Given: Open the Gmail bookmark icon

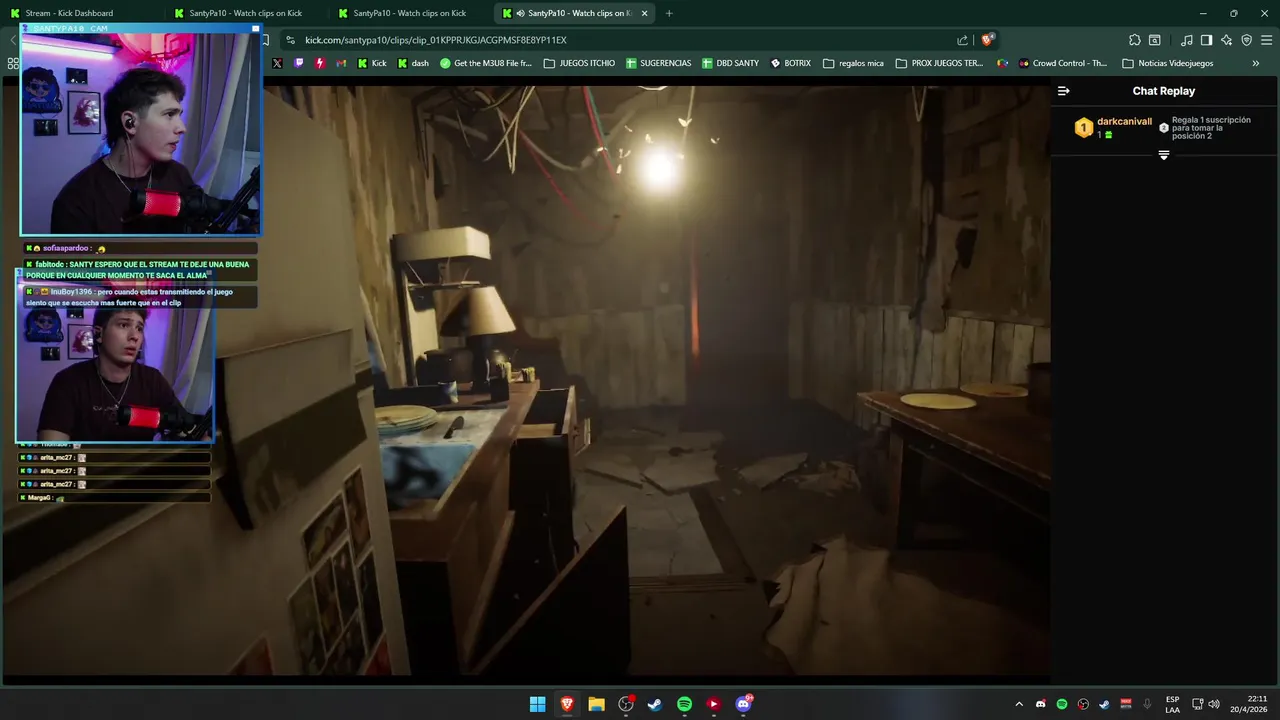Looking at the screenshot, I should (341, 63).
